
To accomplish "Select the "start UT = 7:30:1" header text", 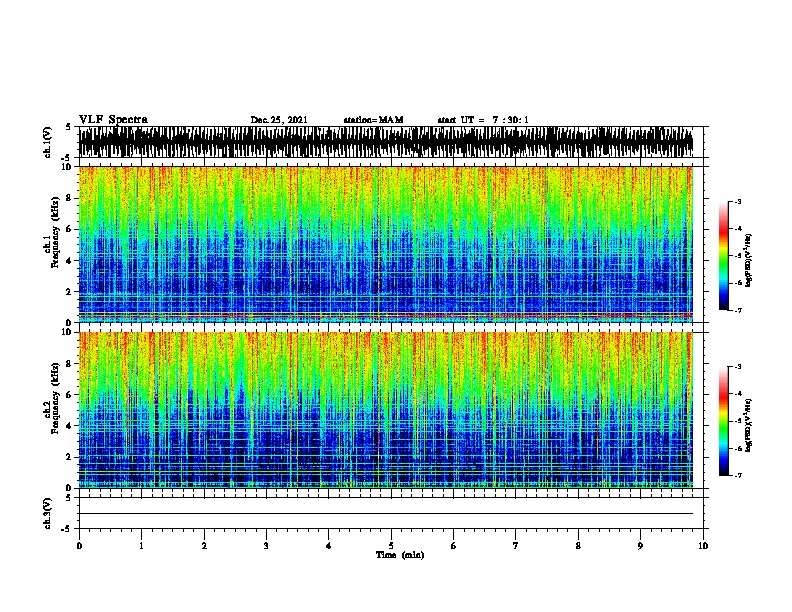I will tap(483, 120).
